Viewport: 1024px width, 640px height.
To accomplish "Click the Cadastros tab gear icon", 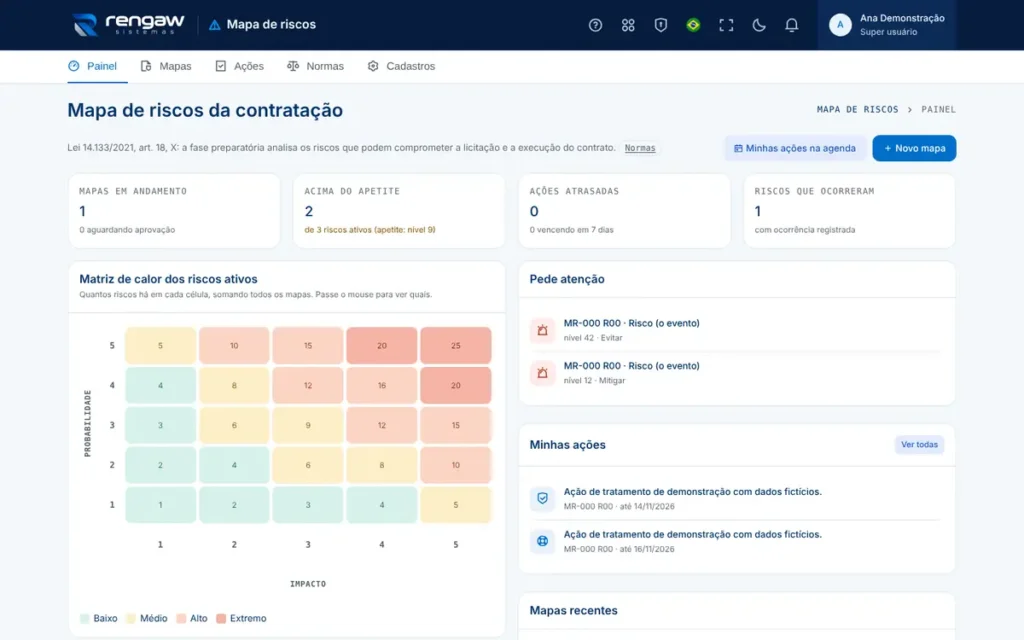I will [373, 66].
